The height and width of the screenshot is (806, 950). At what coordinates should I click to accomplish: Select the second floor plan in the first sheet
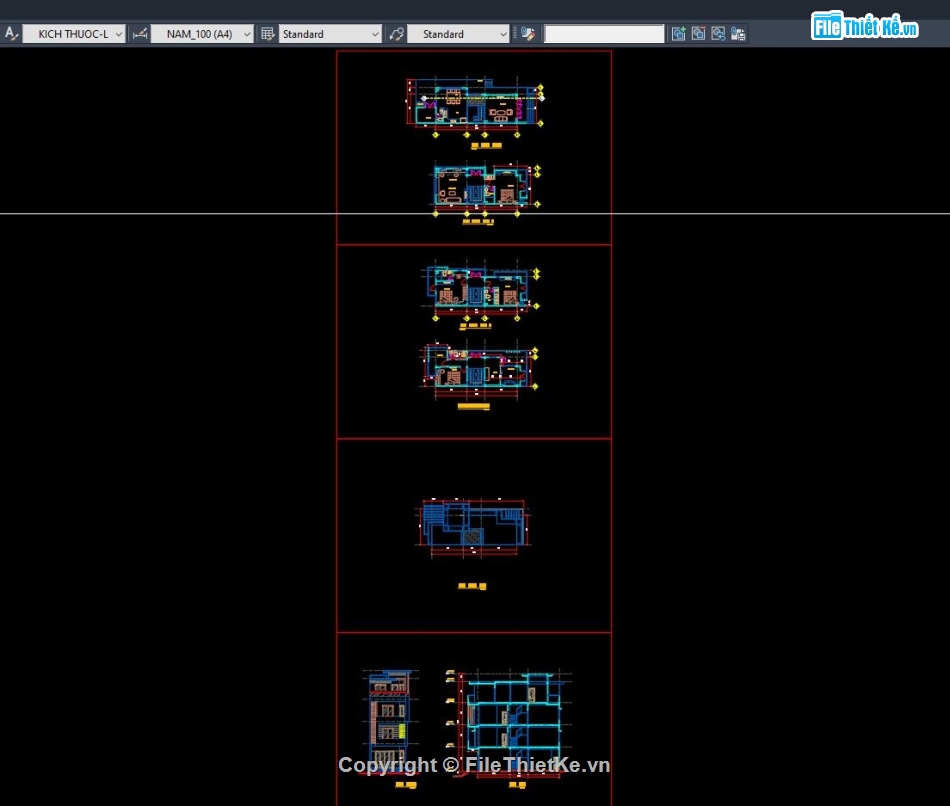(x=484, y=188)
